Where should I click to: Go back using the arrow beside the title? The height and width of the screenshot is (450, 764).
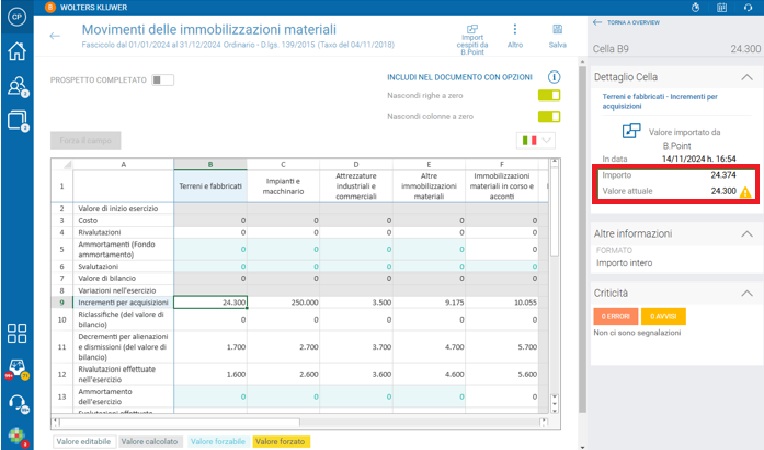pyautogui.click(x=55, y=36)
